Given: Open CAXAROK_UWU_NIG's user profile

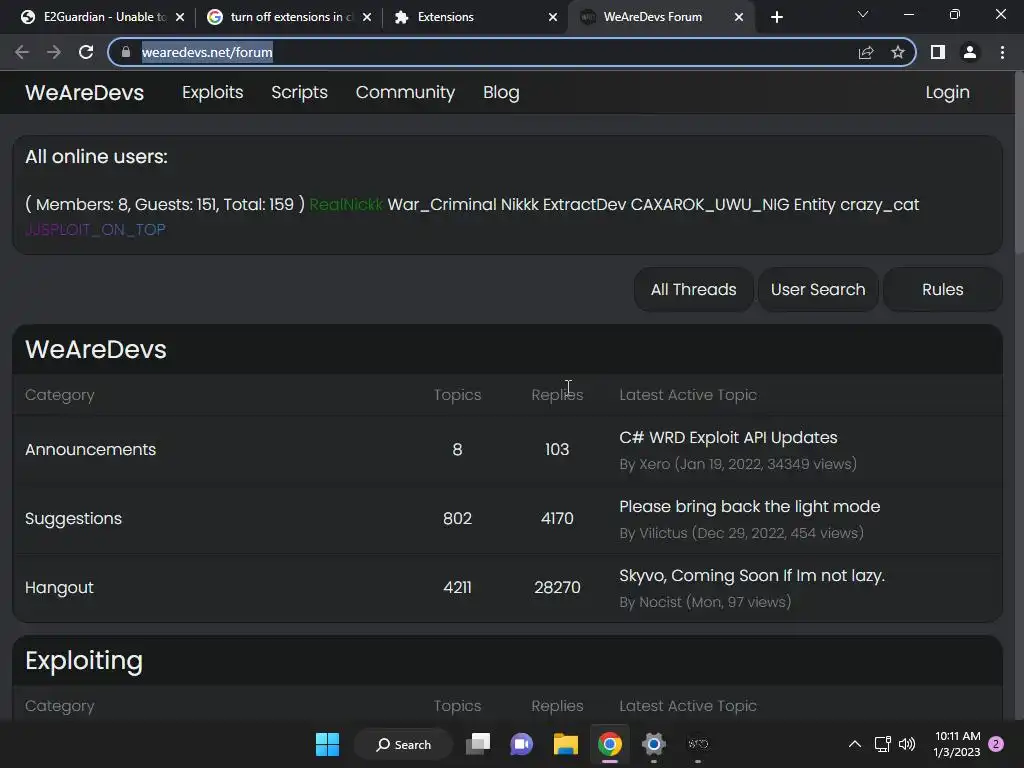Looking at the screenshot, I should coord(709,204).
